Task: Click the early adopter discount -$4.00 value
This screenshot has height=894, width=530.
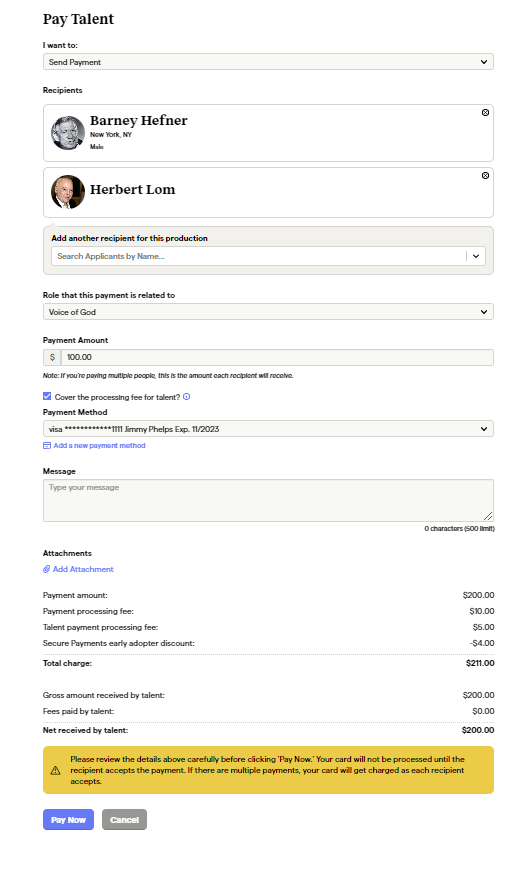Action: pos(482,643)
